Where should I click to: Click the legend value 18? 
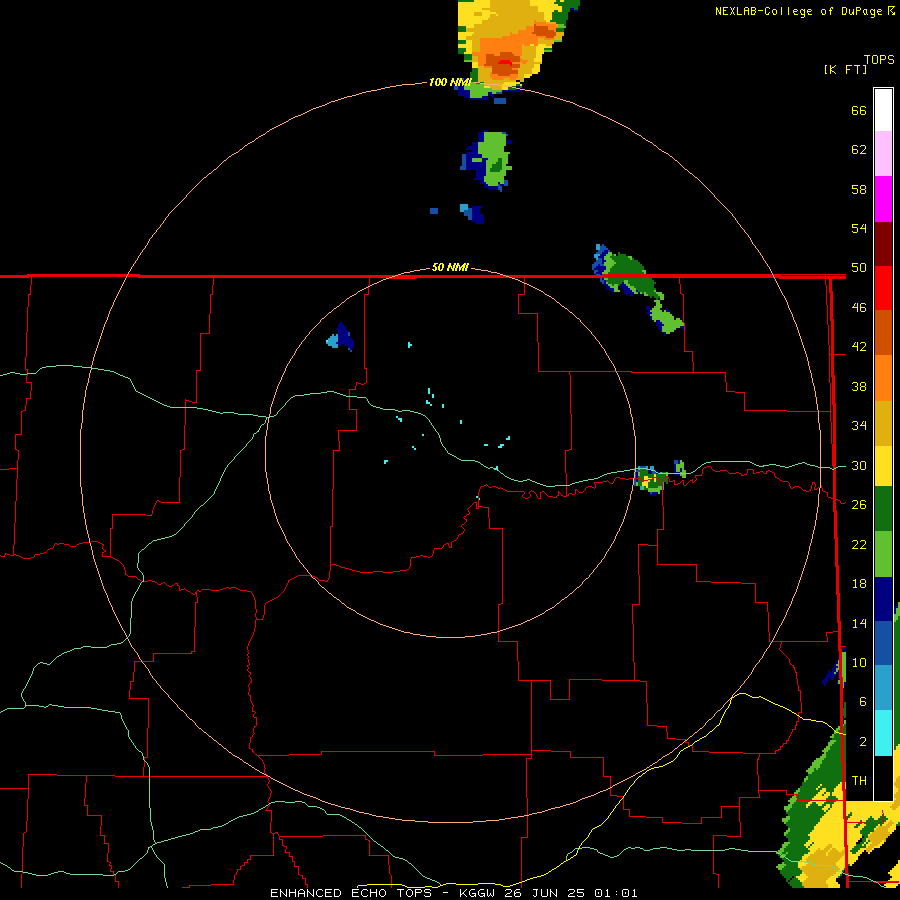coord(859,584)
